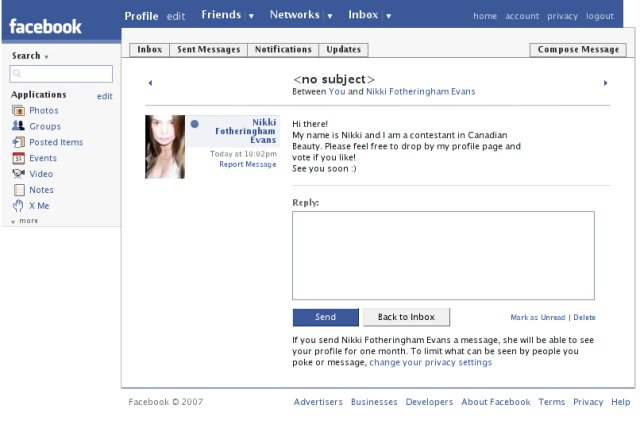Click the sidebar Search input field
Image resolution: width=640 pixels, height=432 pixels.
61,74
